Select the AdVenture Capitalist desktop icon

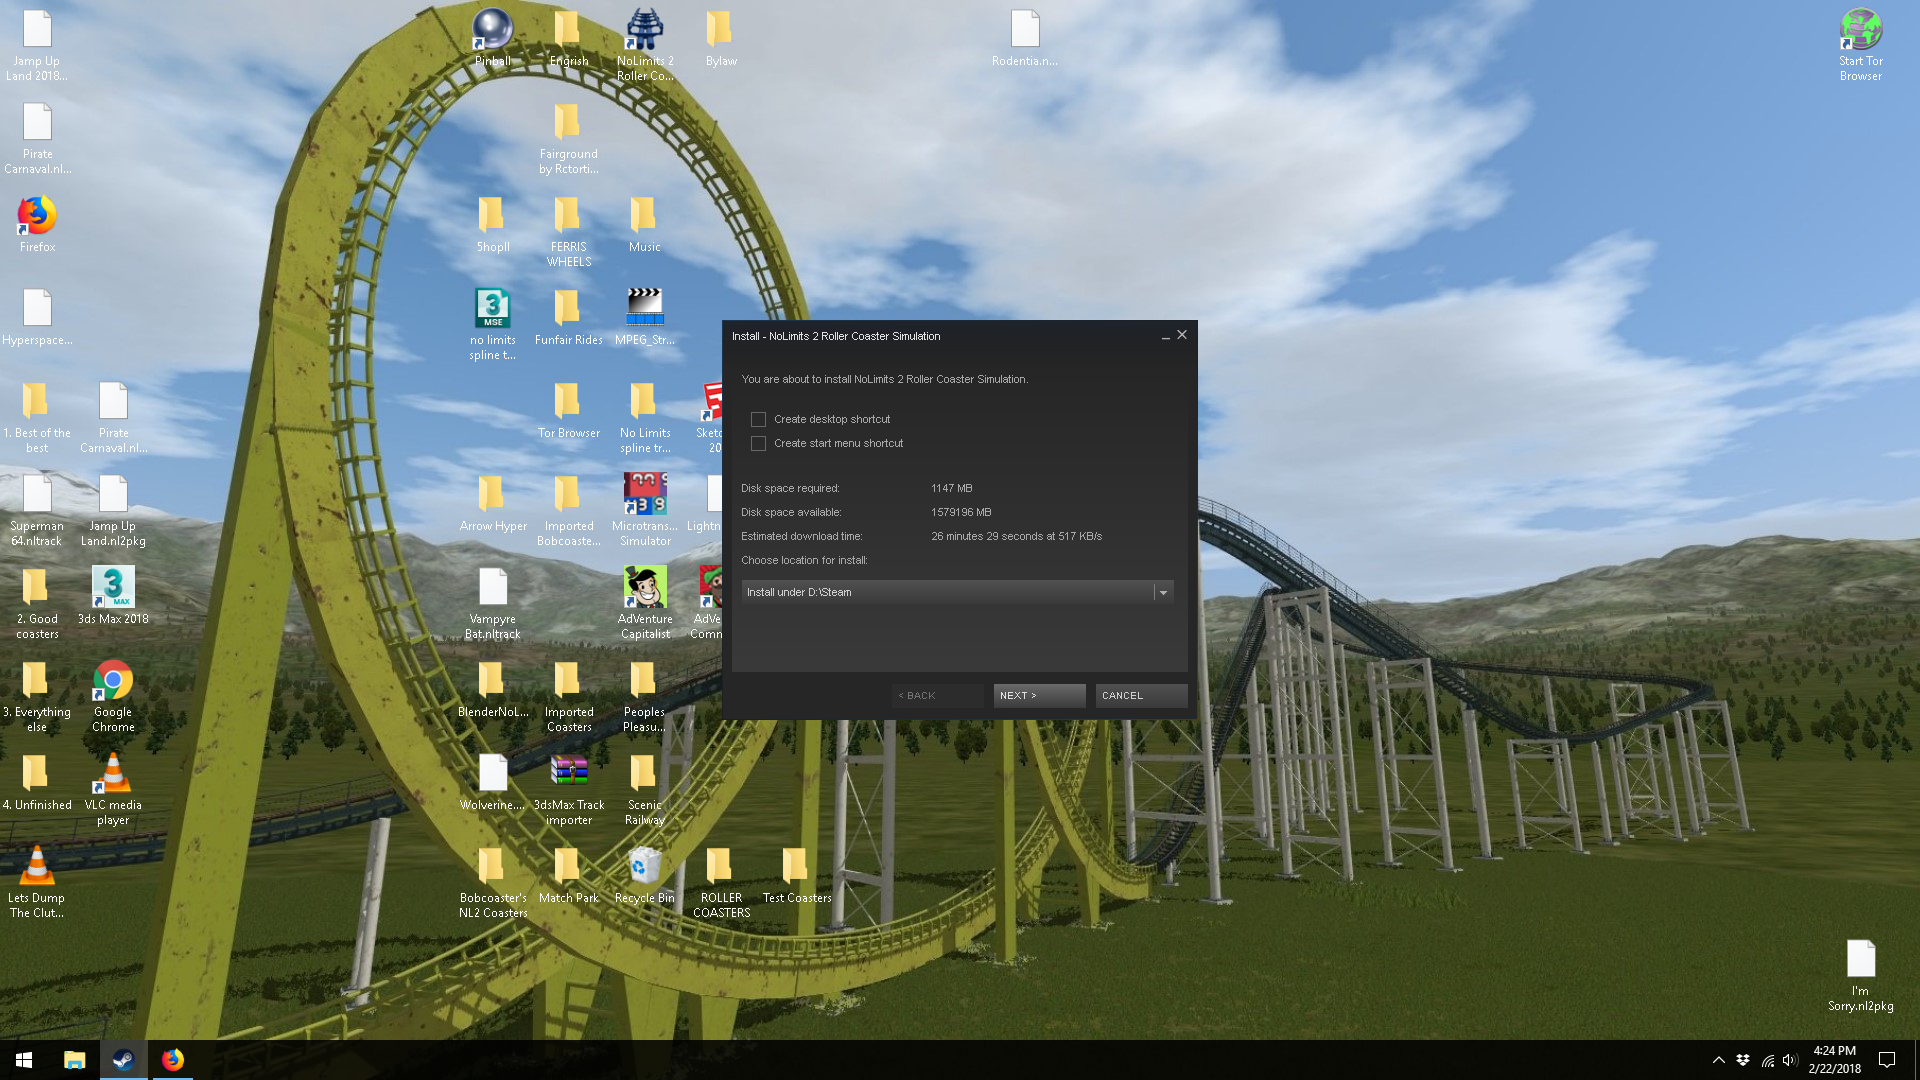click(x=645, y=588)
